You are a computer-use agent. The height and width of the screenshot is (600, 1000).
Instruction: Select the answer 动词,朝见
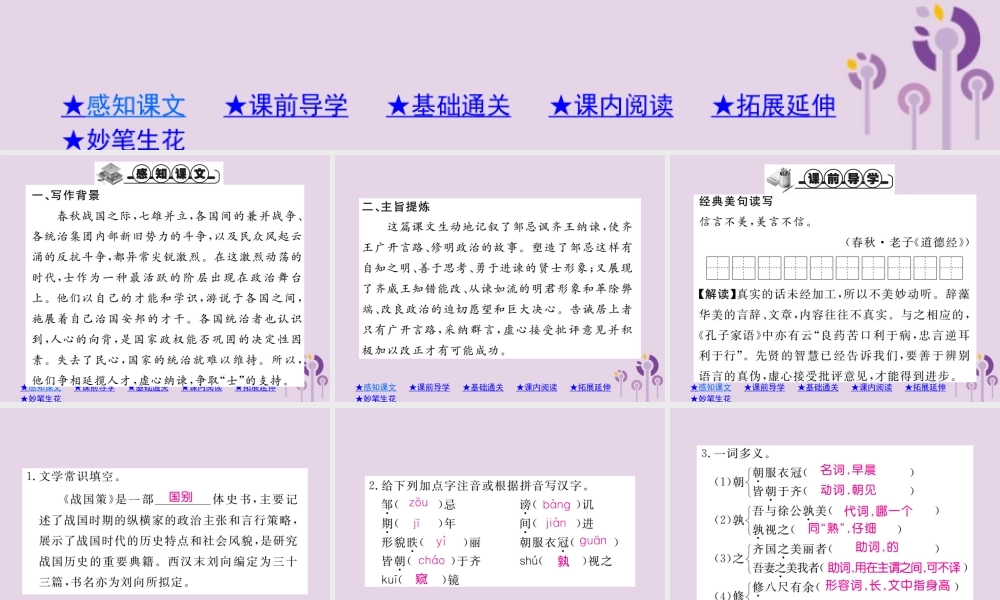point(848,490)
